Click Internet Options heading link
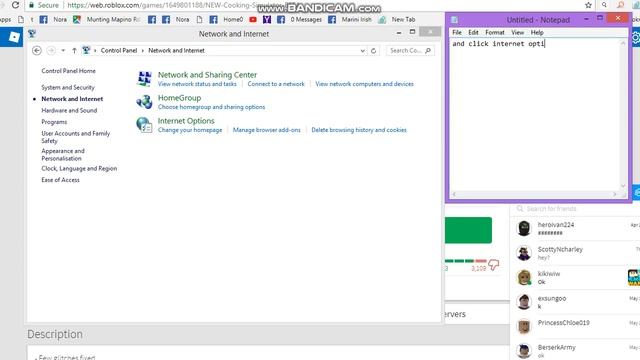640x360 pixels. 186,121
